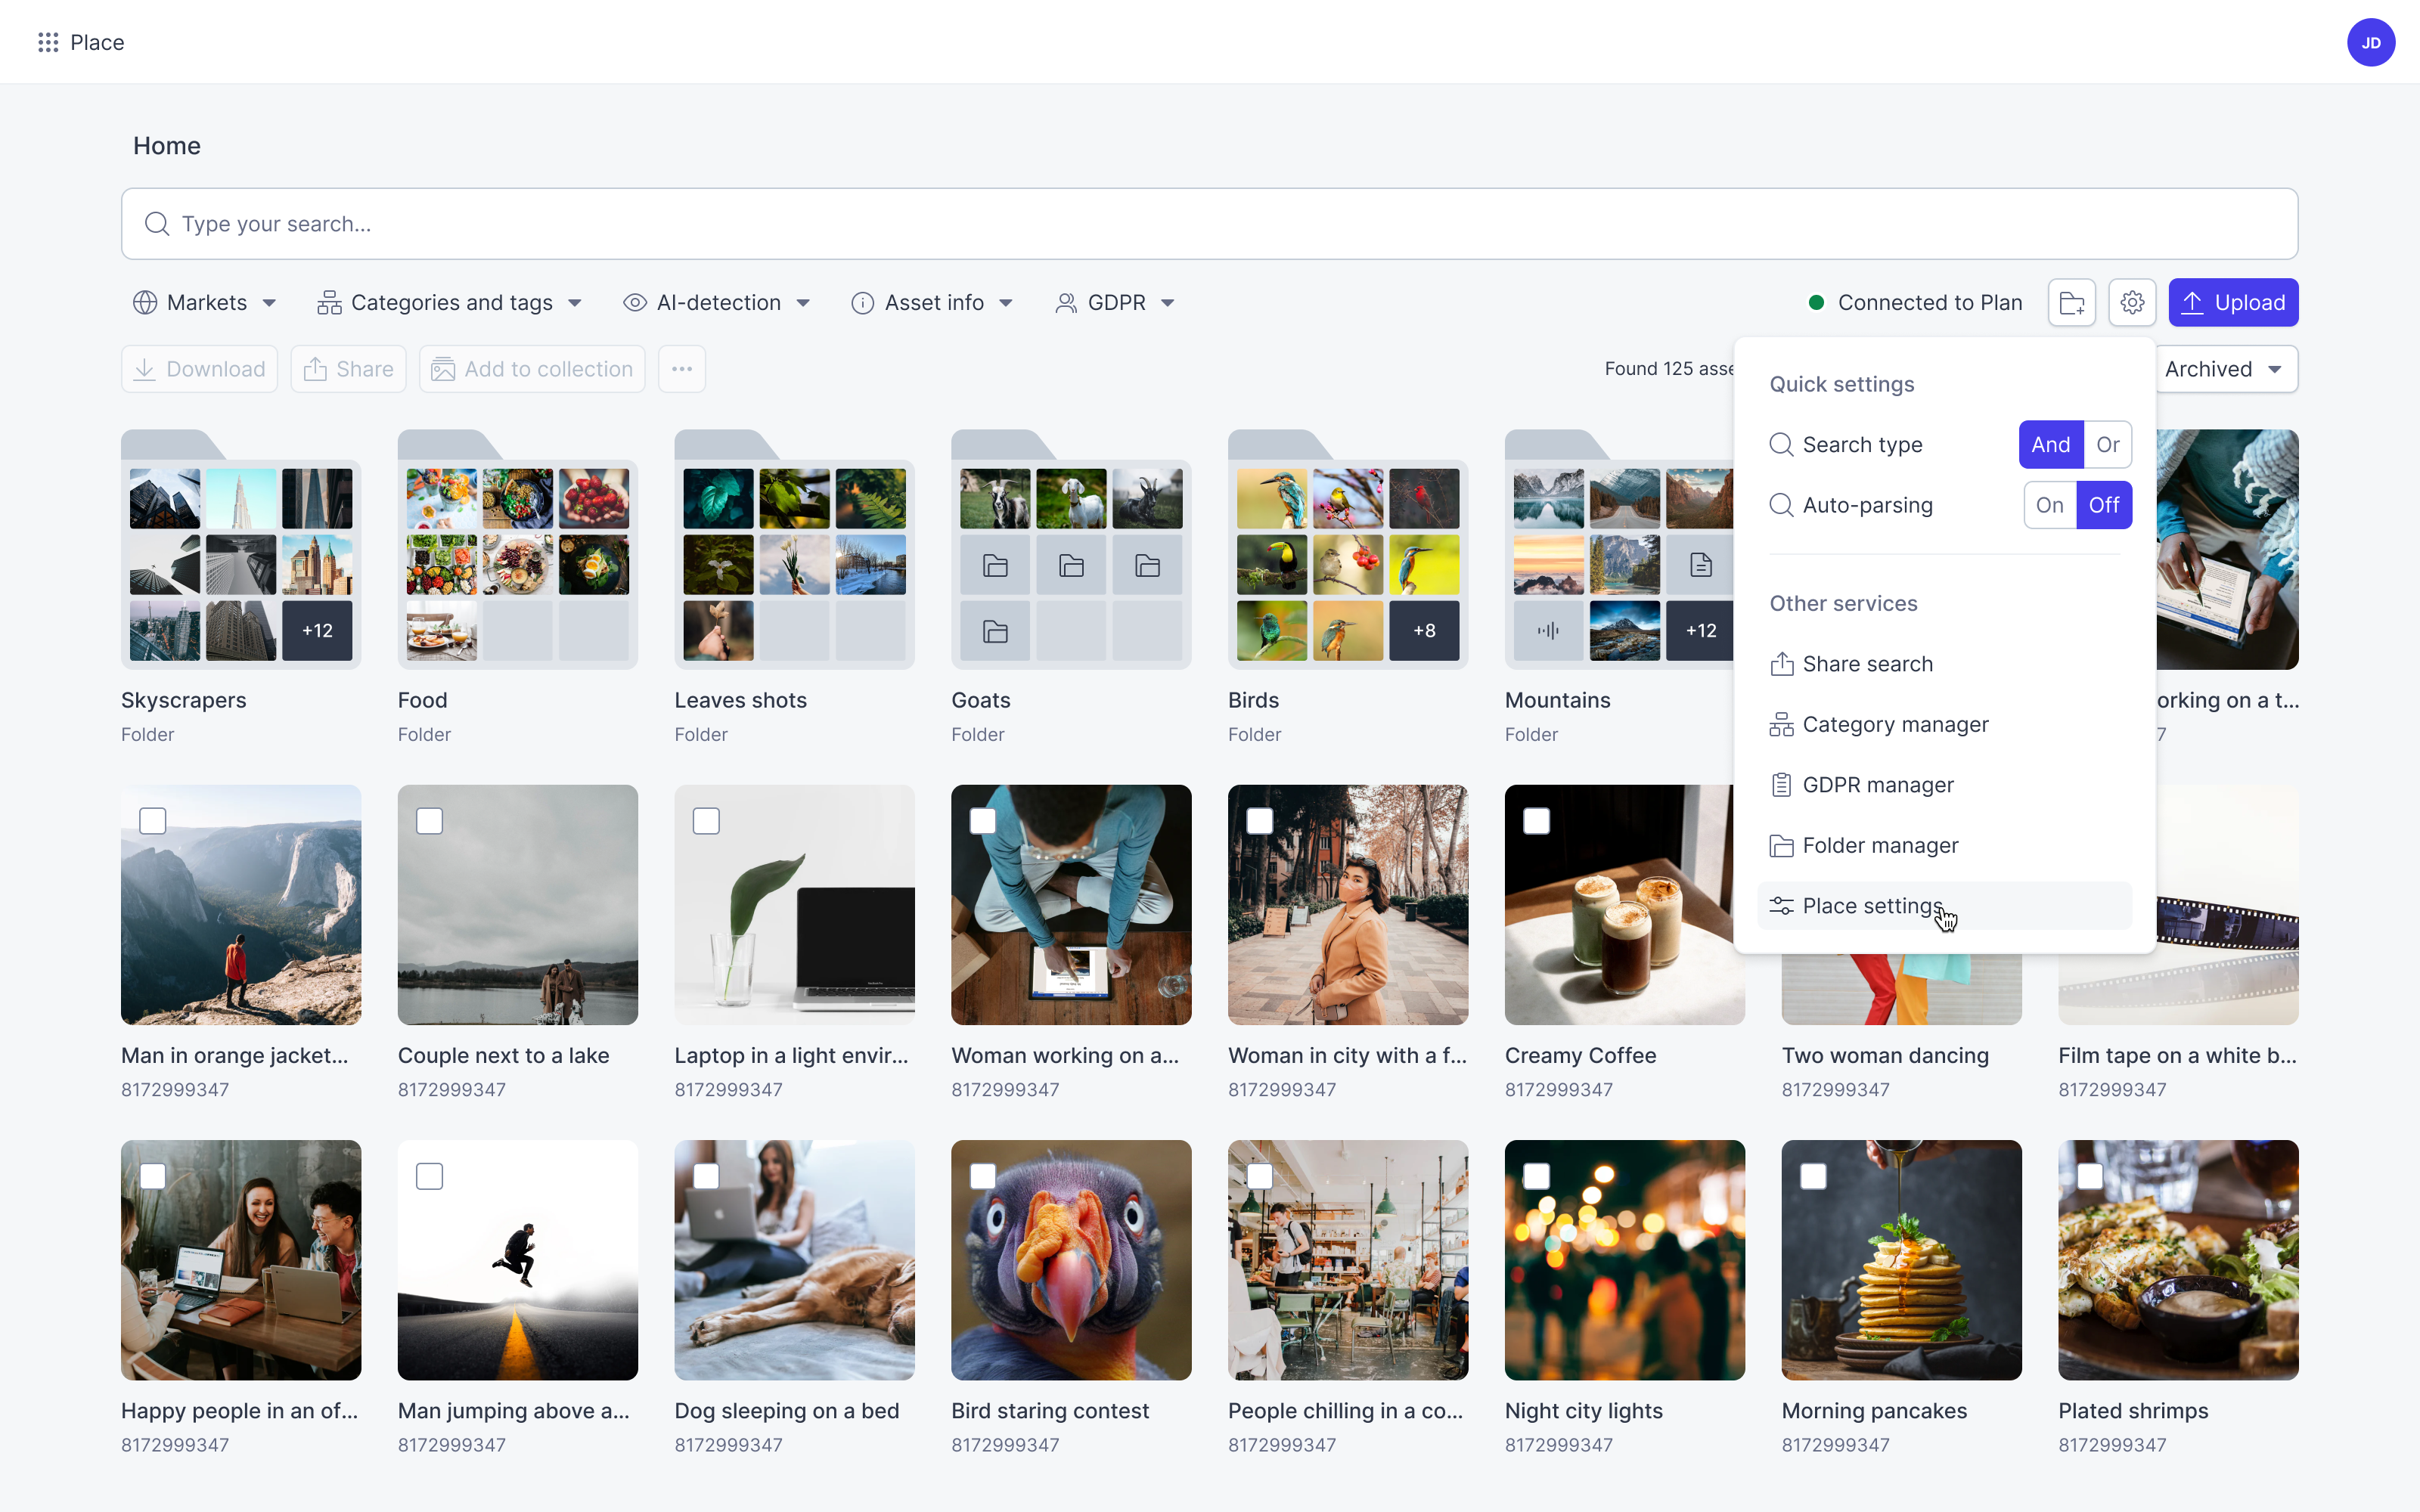Click the Category manager icon
This screenshot has height=1512, width=2420.
pos(1781,725)
